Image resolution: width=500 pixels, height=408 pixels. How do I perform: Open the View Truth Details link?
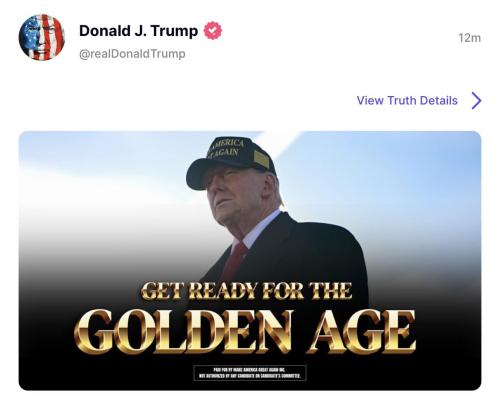pos(407,100)
